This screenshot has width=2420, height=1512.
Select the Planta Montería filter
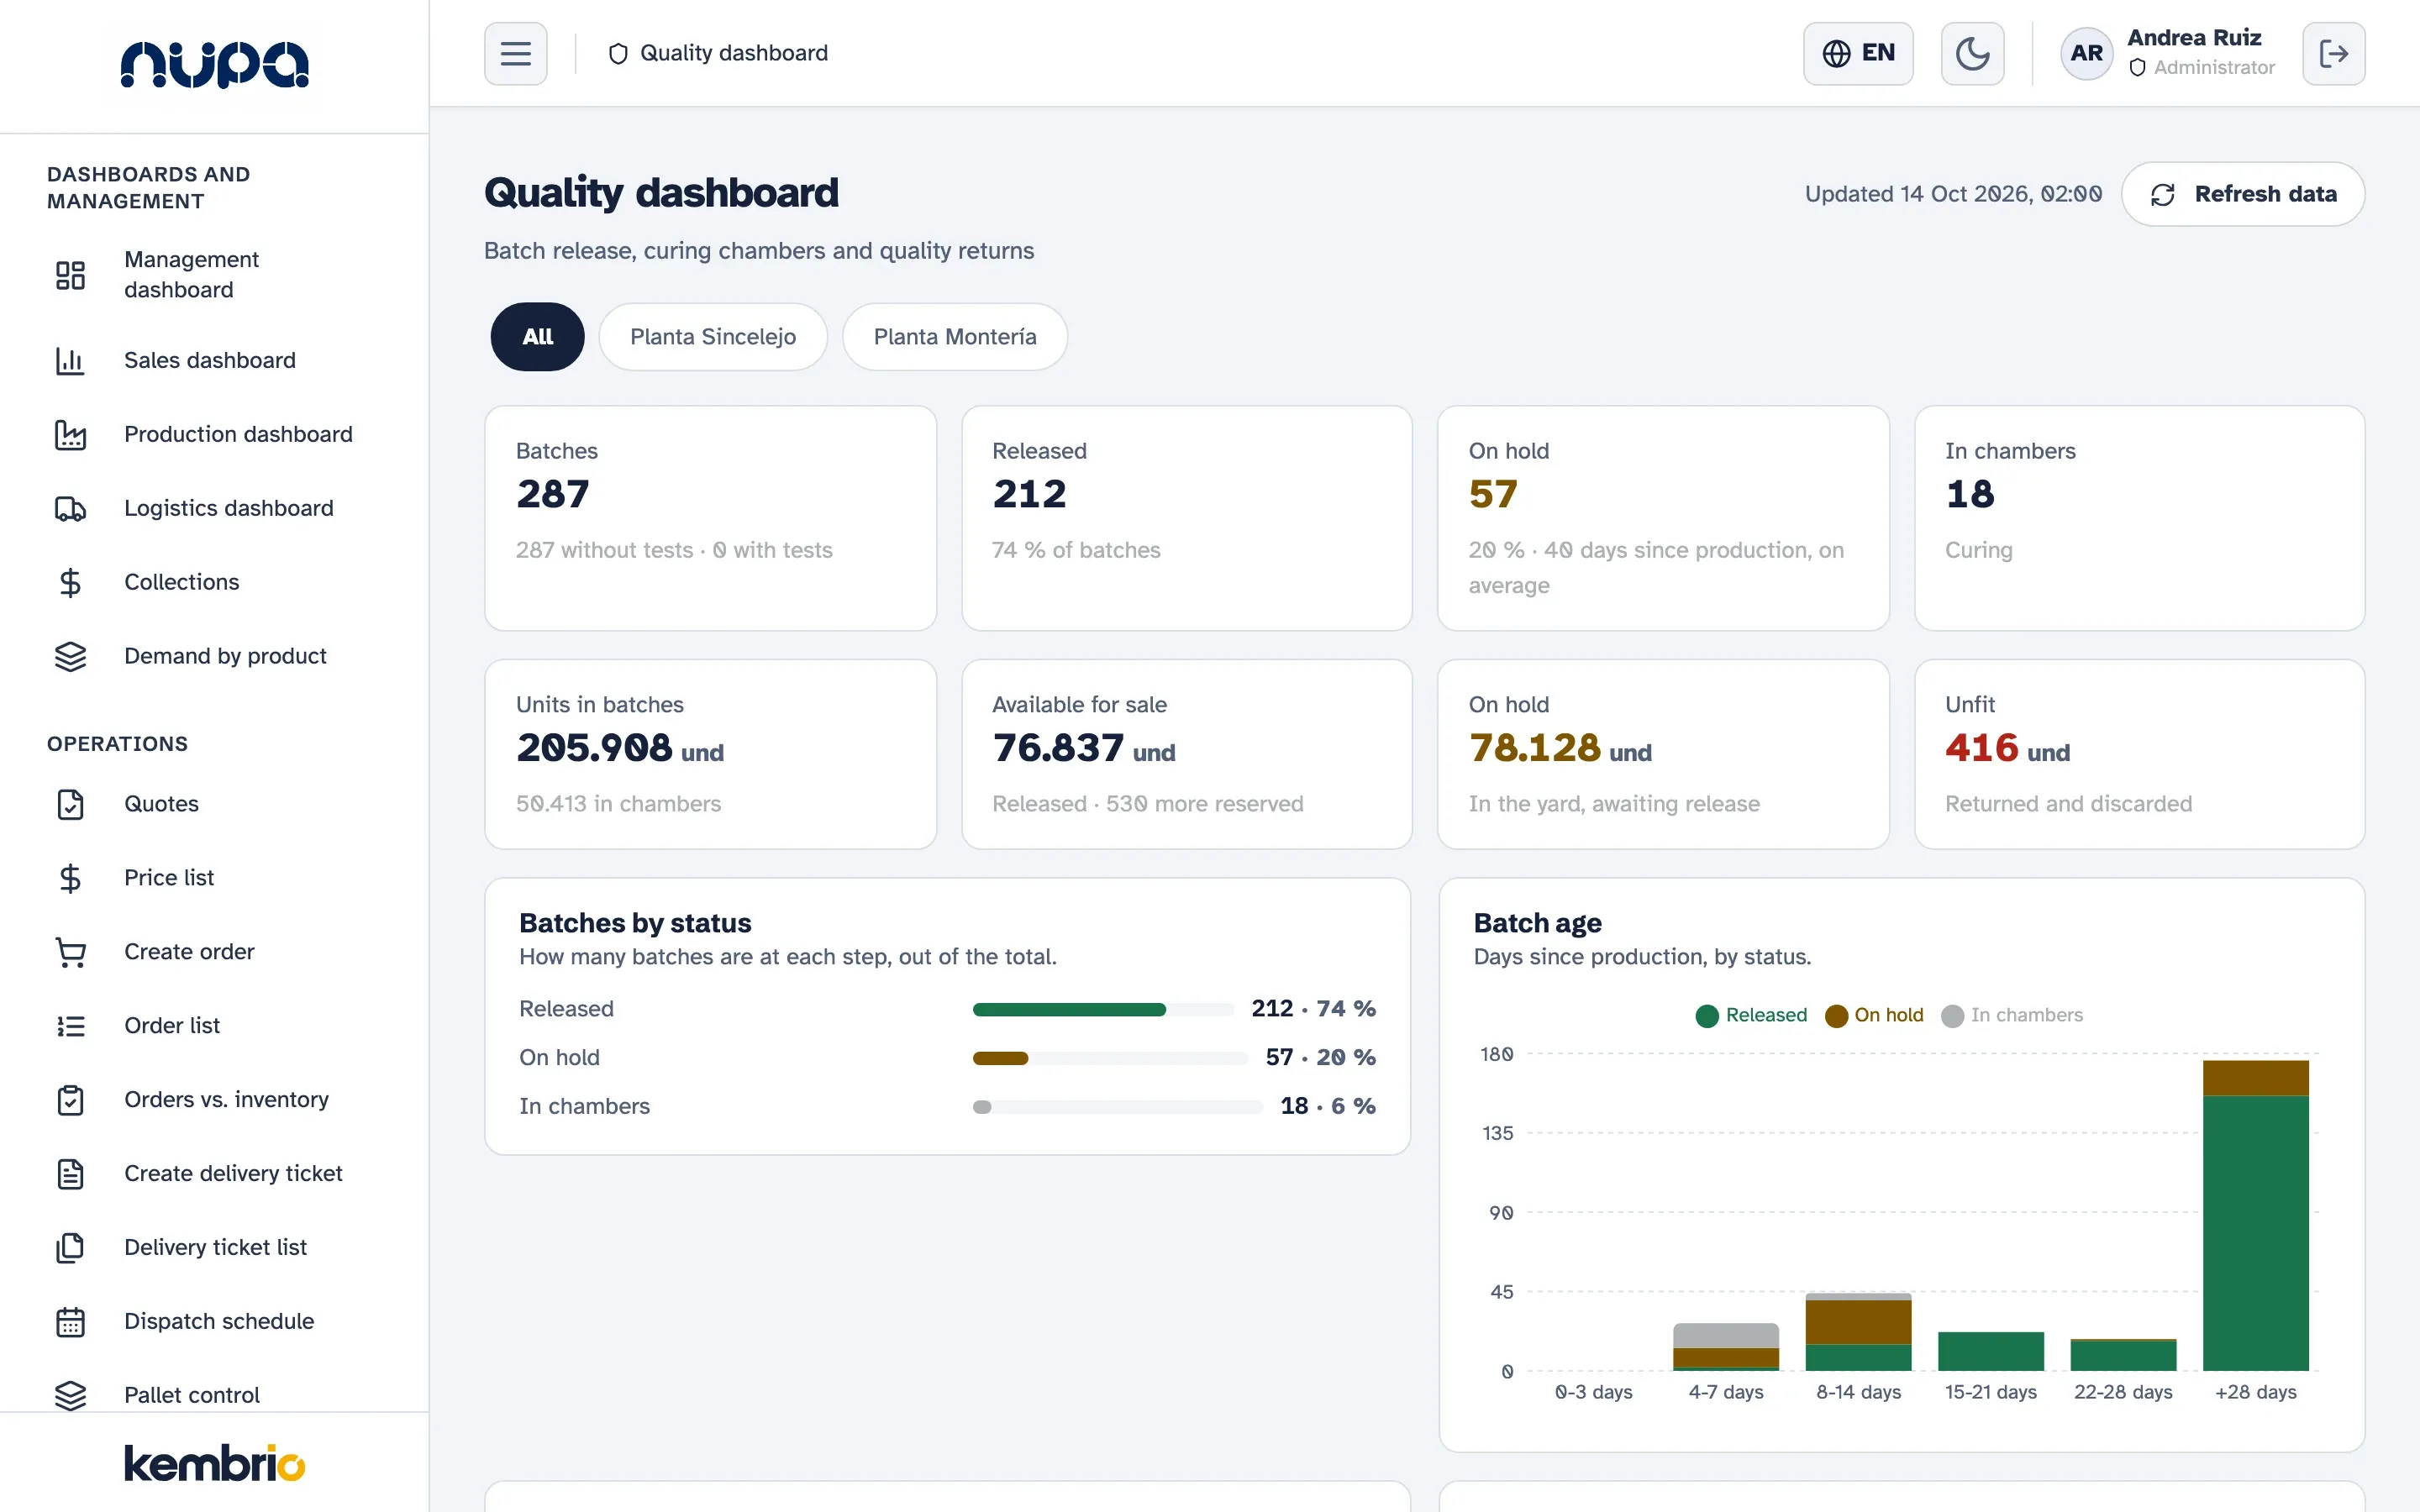coord(954,337)
